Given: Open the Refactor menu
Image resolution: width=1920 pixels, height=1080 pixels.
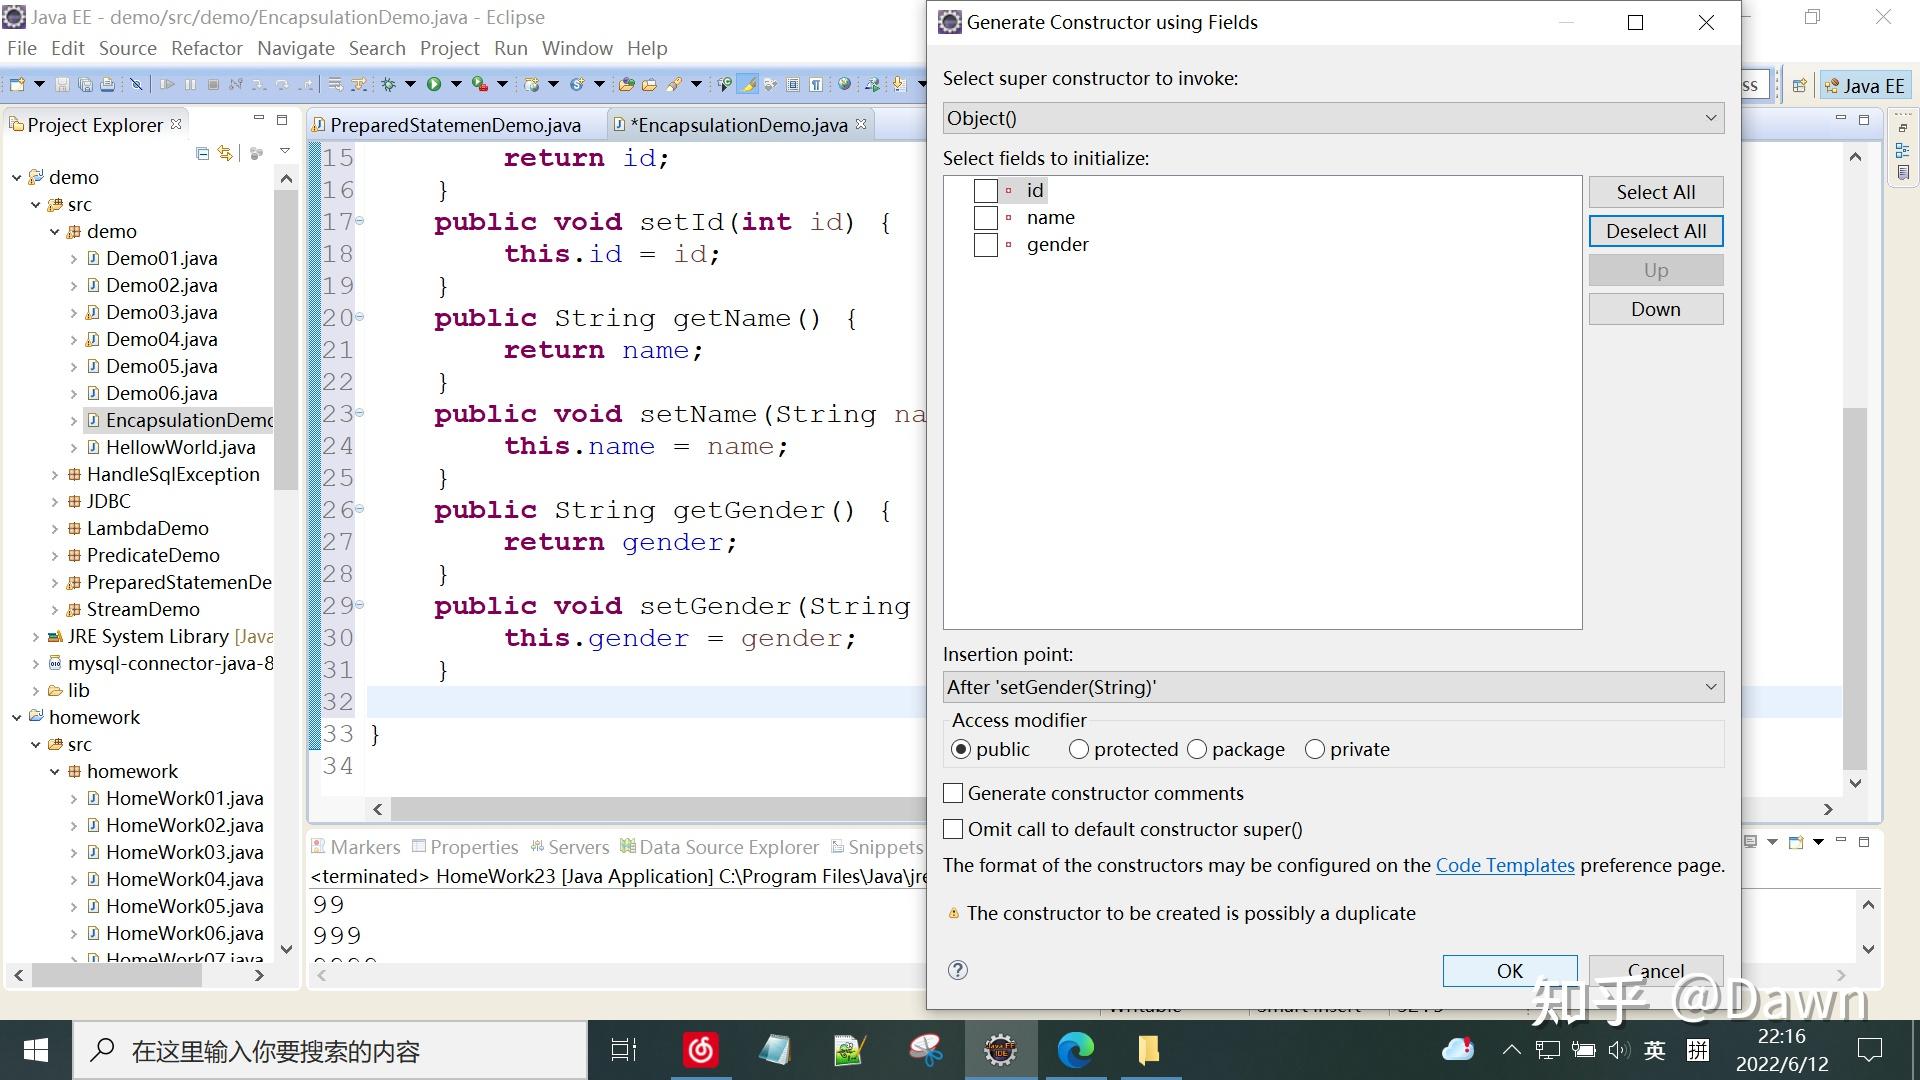Looking at the screenshot, I should click(207, 48).
